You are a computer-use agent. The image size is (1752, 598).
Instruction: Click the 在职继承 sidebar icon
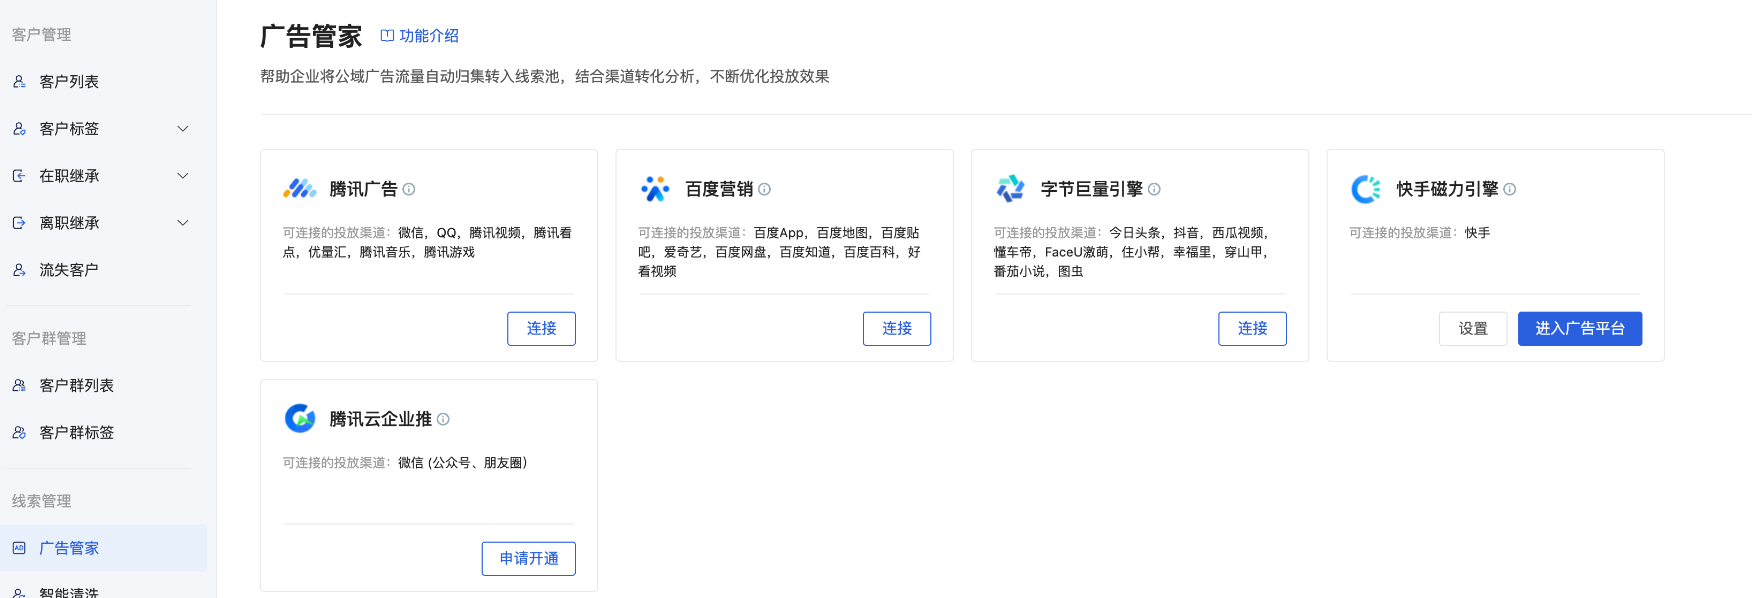coord(19,176)
